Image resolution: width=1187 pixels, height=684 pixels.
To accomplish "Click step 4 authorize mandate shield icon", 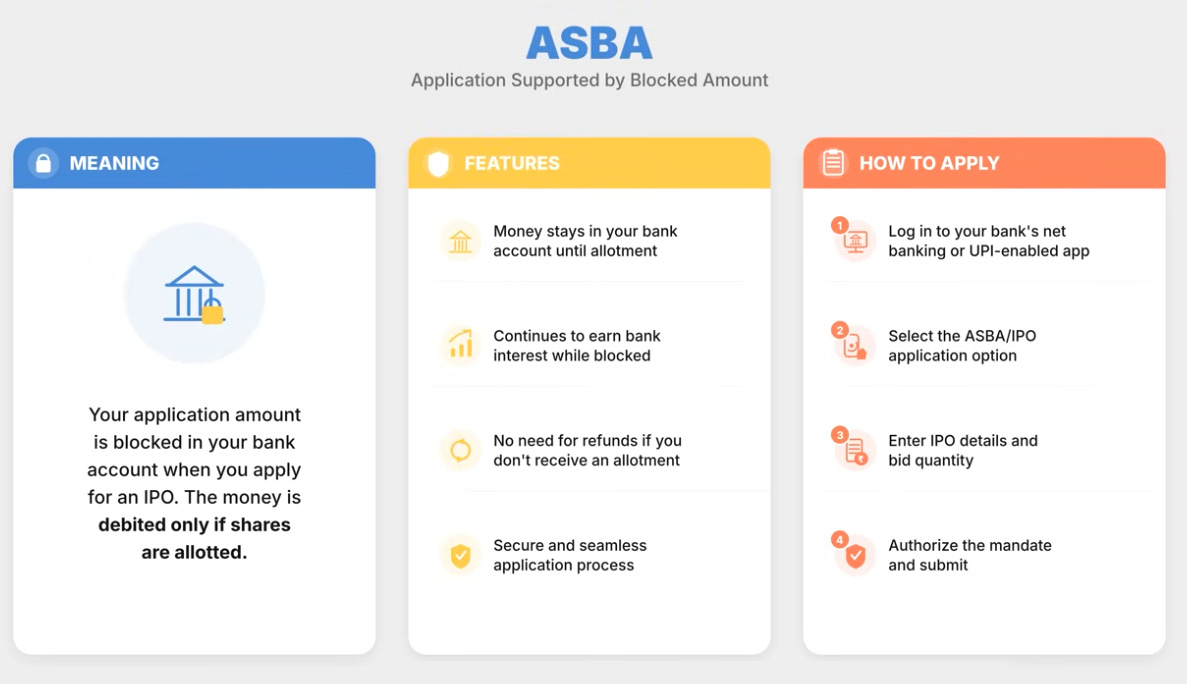I will [x=855, y=556].
